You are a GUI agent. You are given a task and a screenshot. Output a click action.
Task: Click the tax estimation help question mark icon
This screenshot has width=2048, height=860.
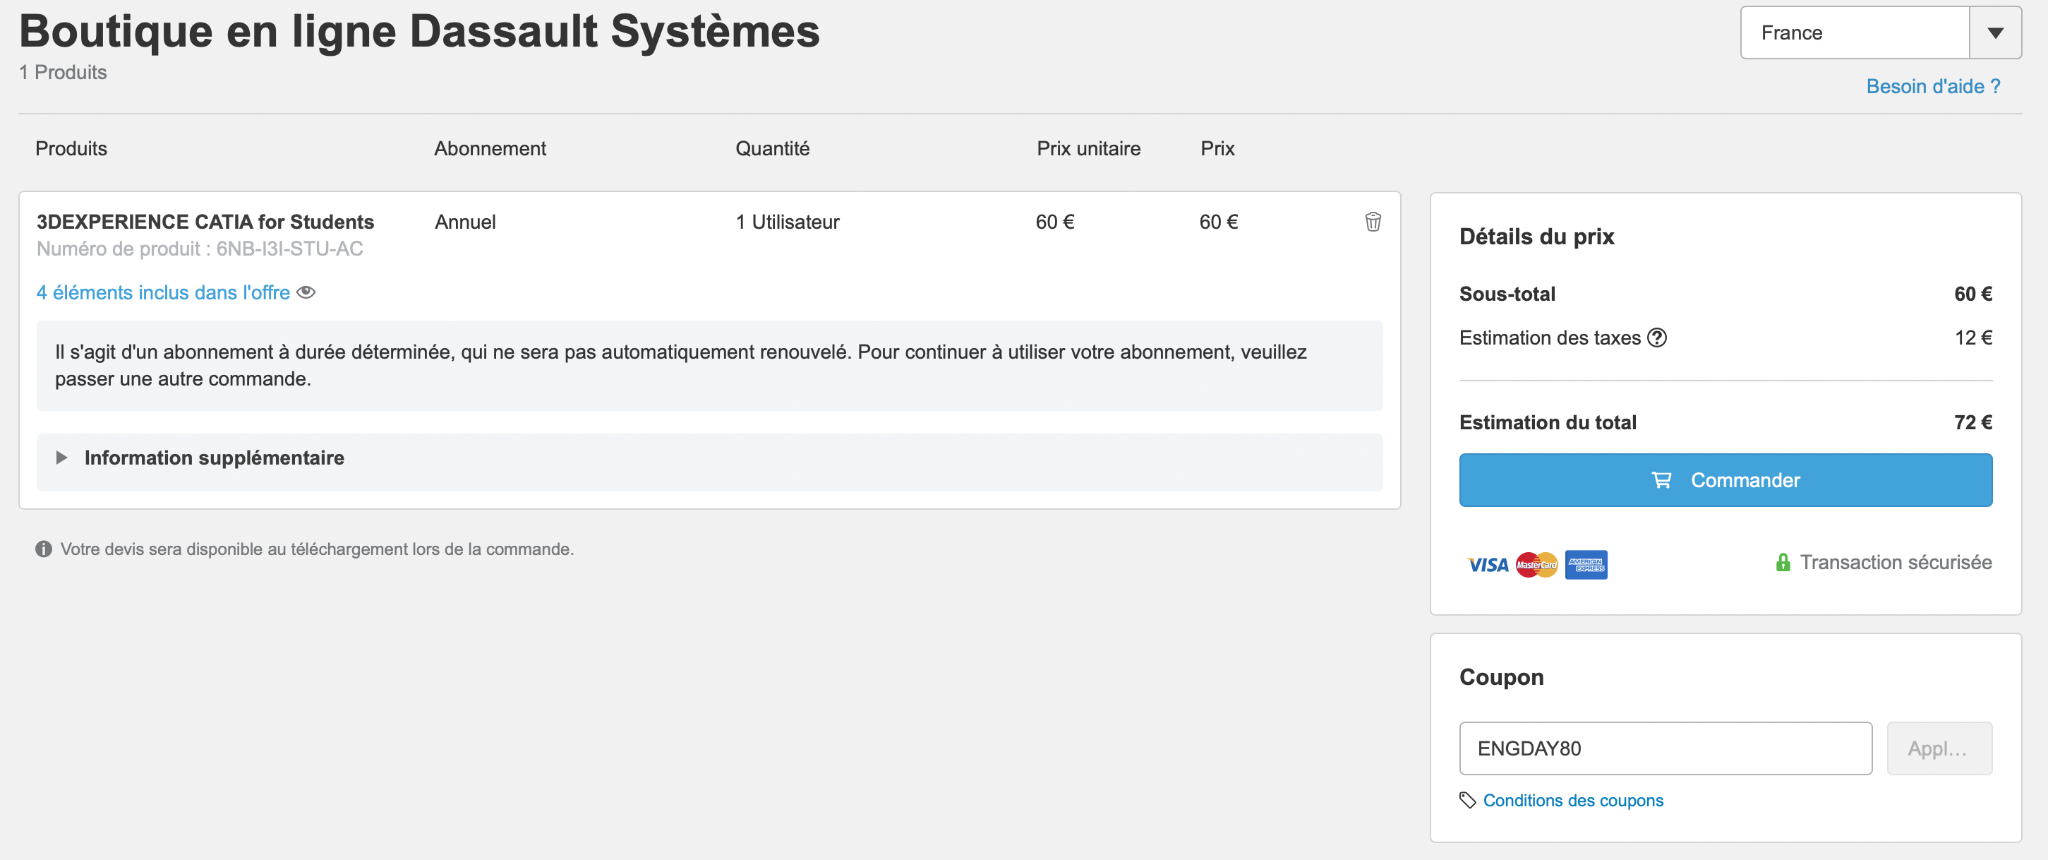[1657, 338]
